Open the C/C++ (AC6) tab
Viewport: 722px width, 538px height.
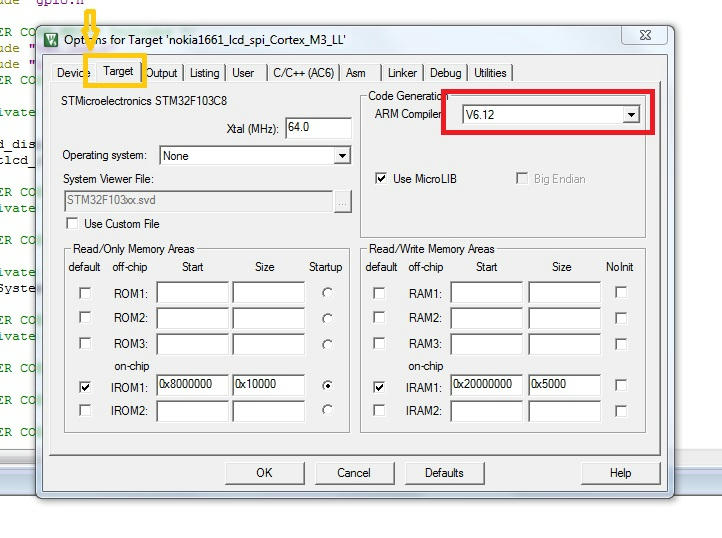303,73
